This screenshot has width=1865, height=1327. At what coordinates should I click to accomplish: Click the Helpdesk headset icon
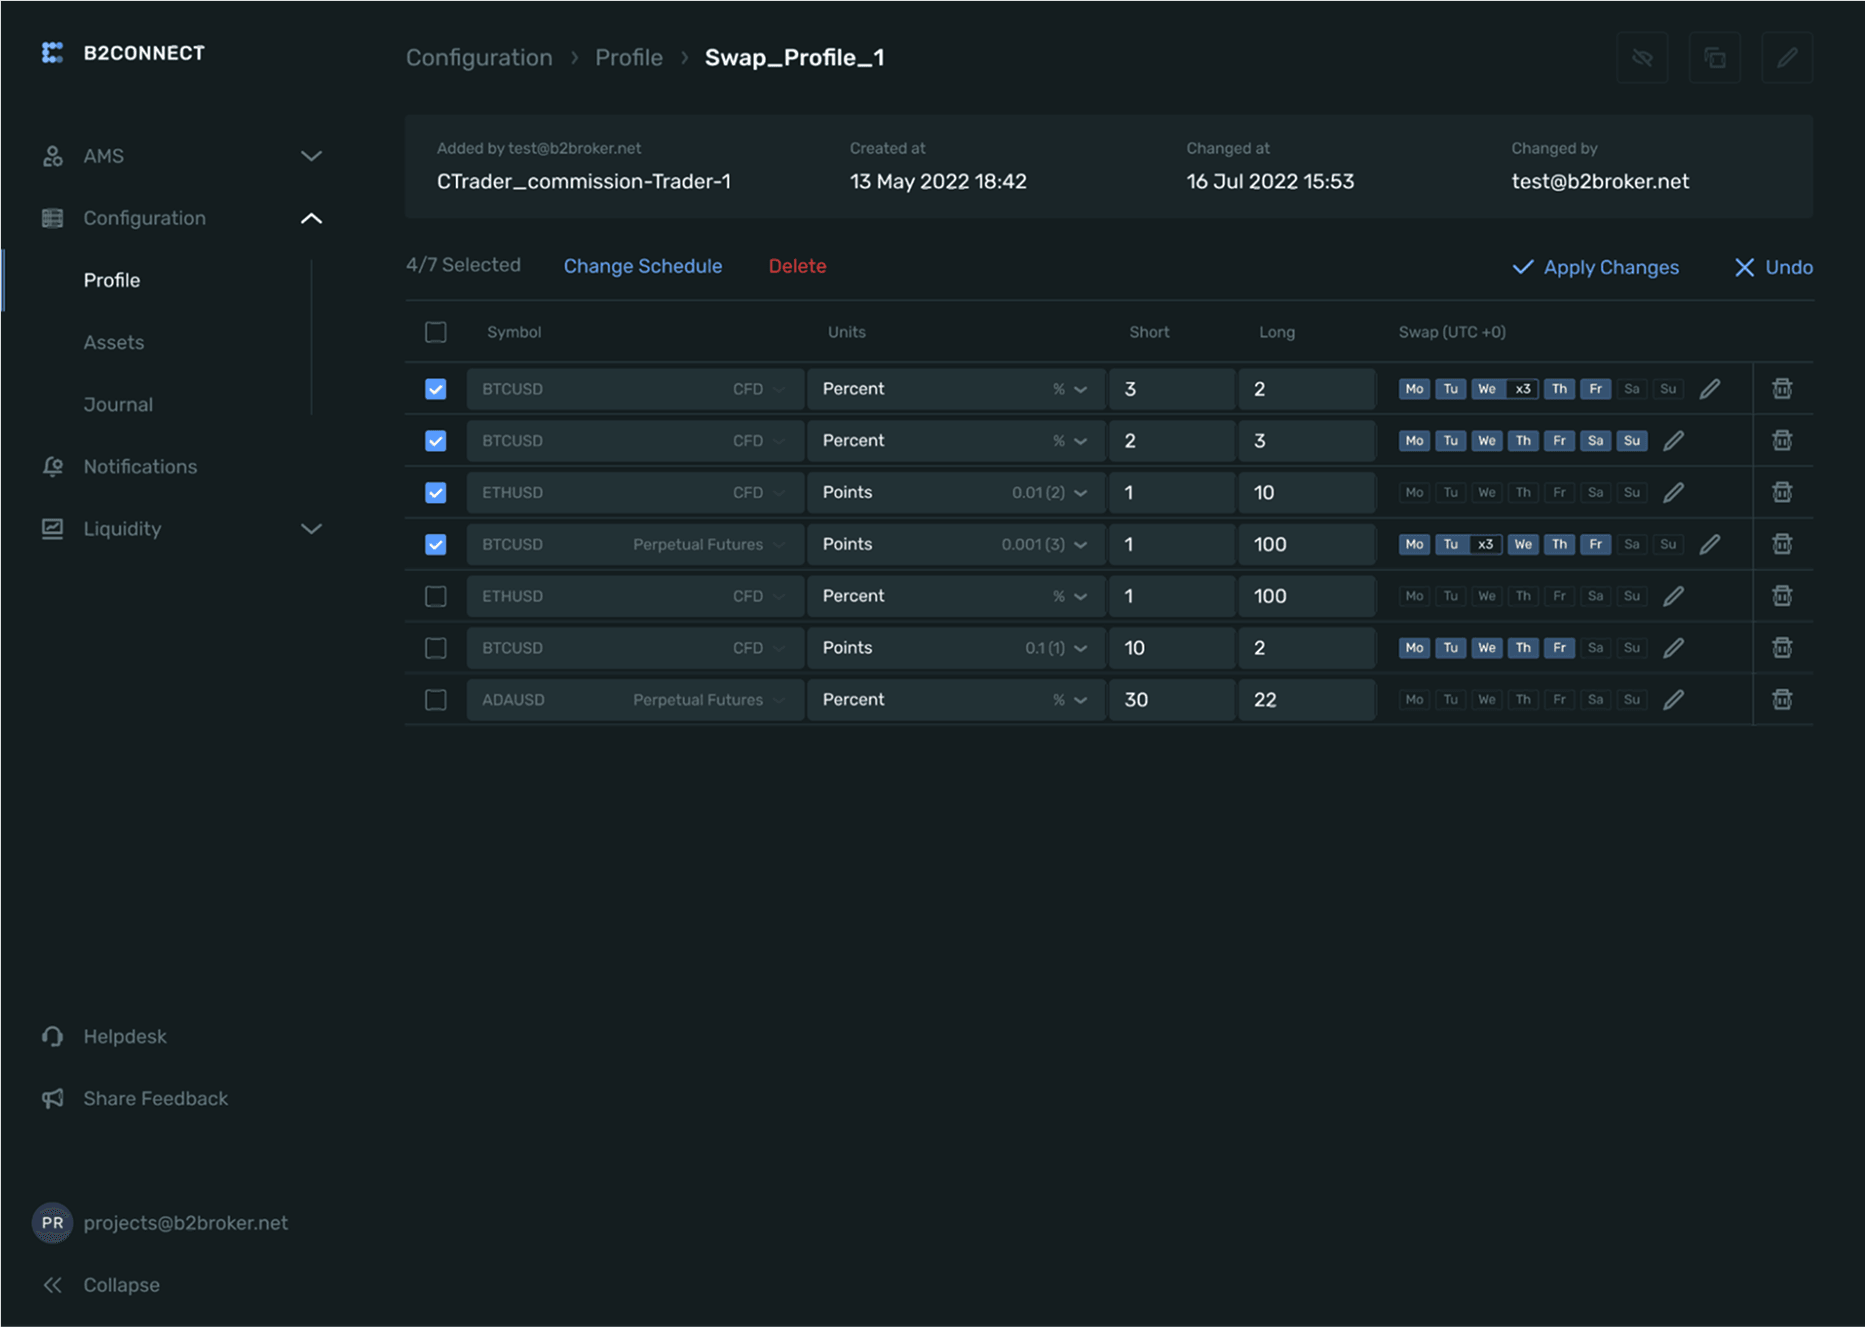coord(53,1037)
